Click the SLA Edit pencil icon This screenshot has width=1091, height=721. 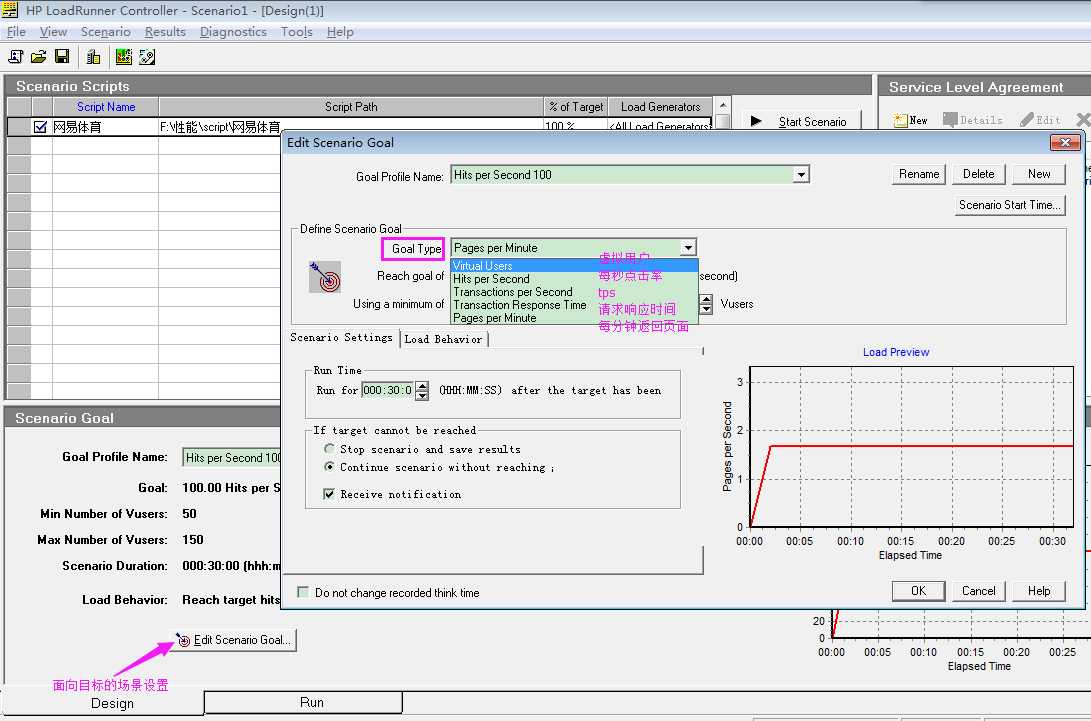pos(1026,120)
